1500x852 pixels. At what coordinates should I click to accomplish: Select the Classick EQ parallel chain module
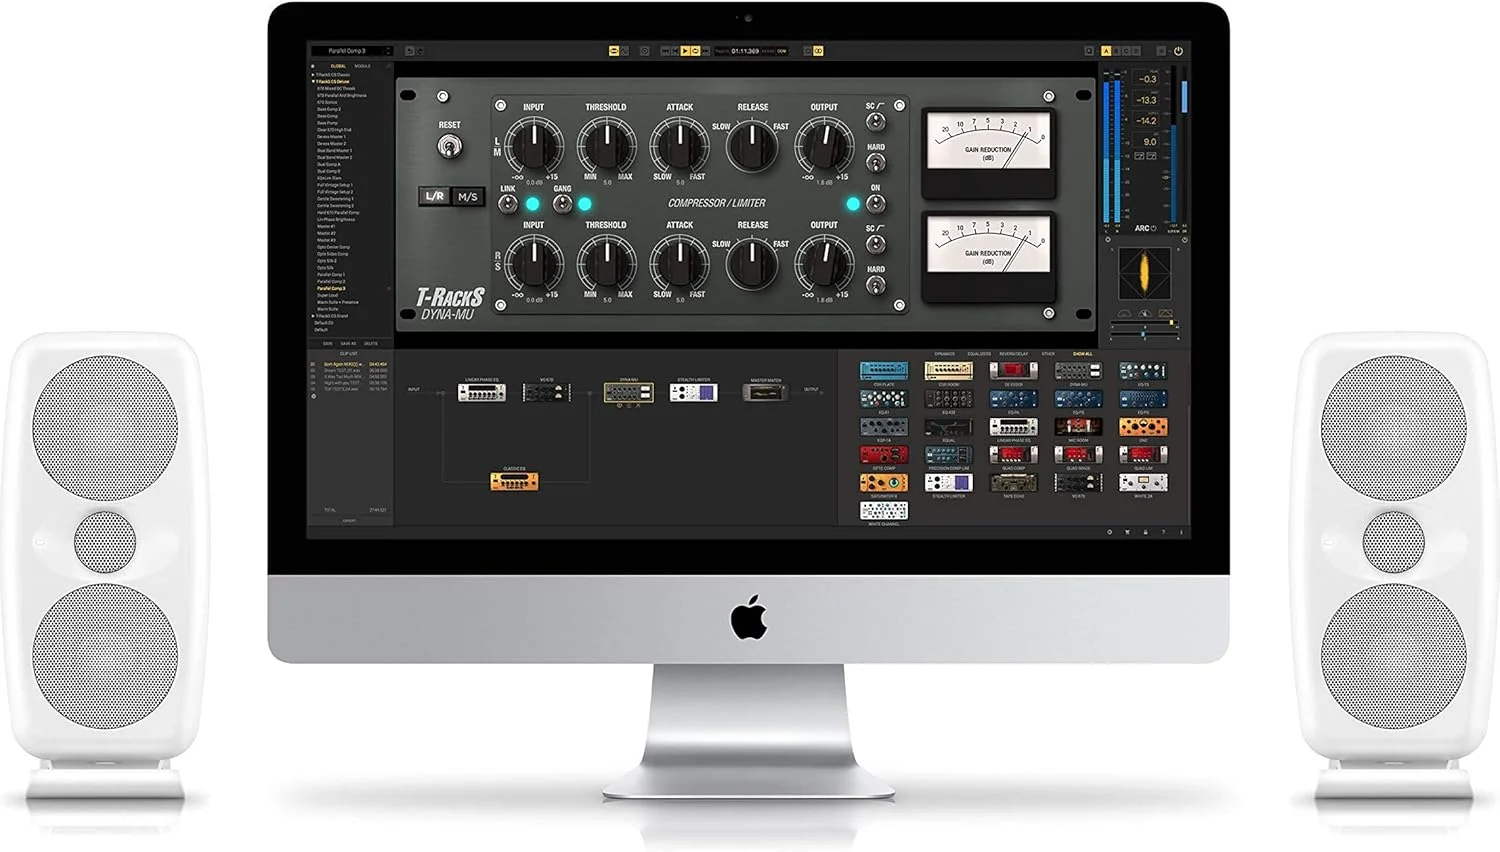point(514,482)
